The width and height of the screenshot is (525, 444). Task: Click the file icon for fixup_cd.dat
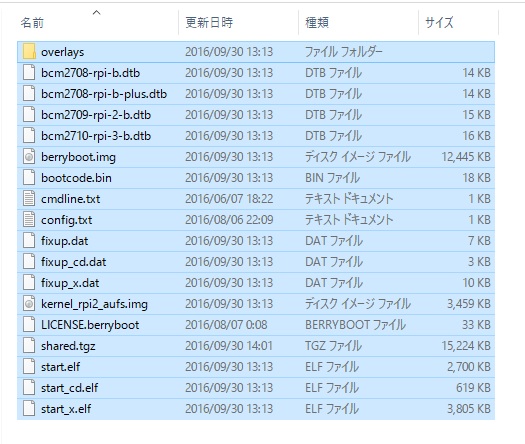[29, 262]
